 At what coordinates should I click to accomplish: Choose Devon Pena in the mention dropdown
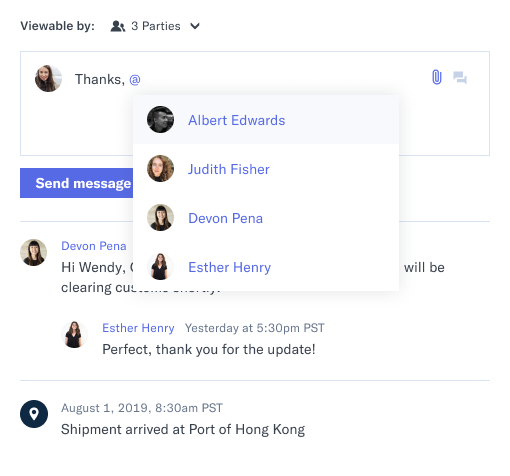click(x=266, y=218)
